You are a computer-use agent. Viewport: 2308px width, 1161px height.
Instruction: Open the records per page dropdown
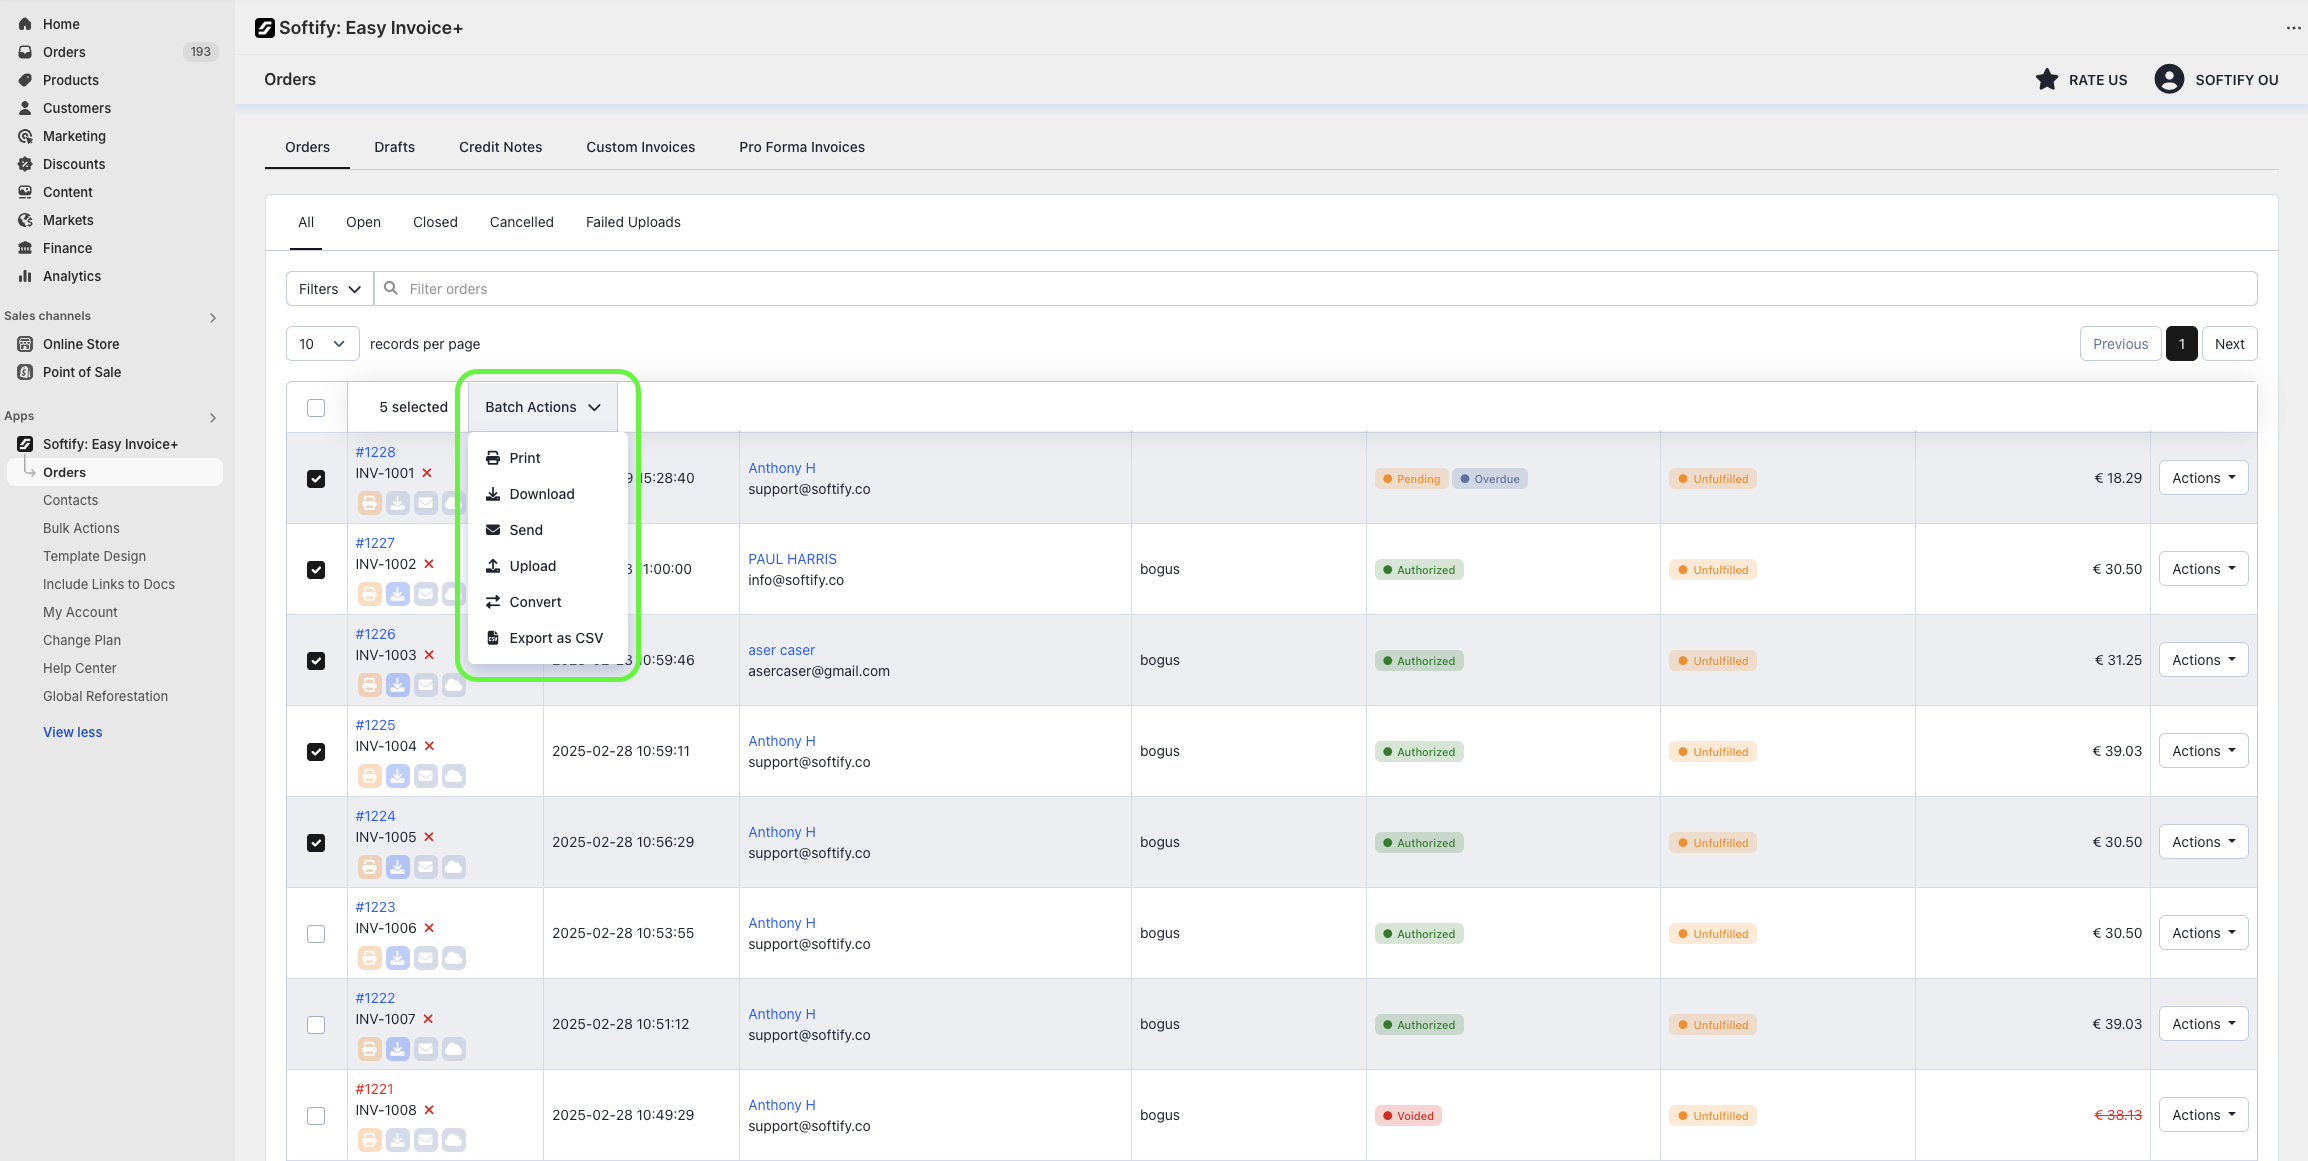[x=322, y=344]
